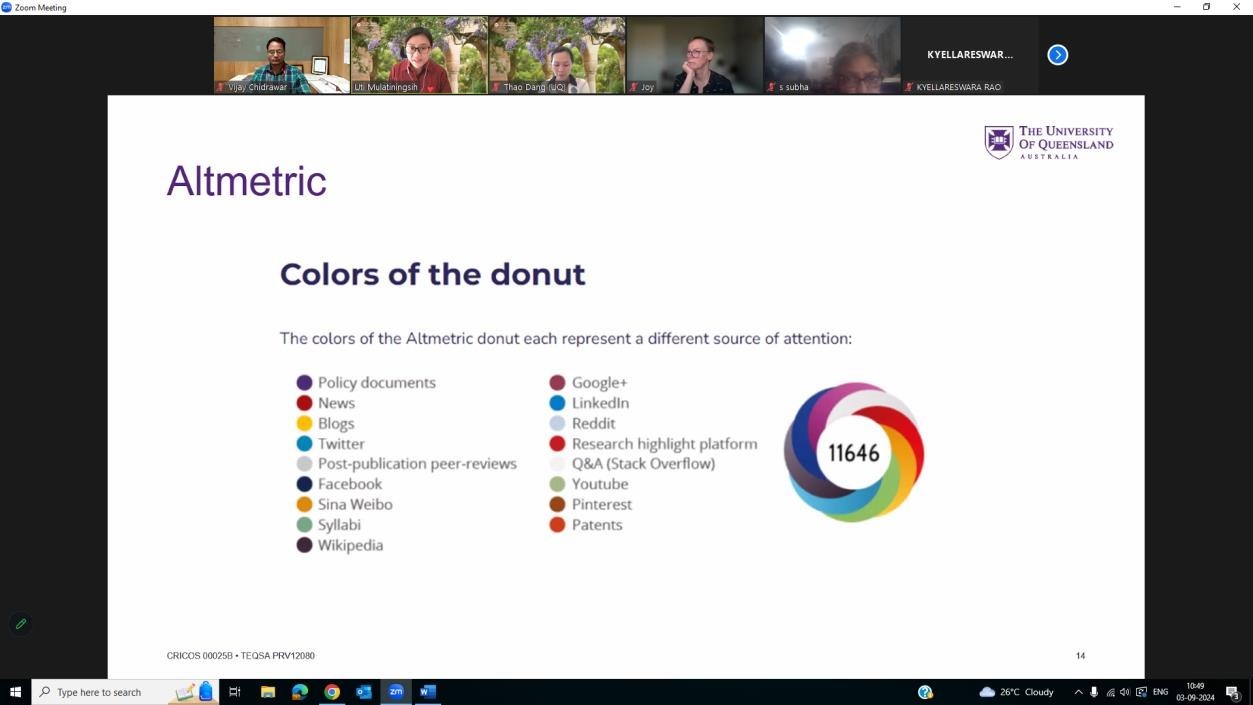Click 'CRICOS 00025B • TEQSA PRV12080' footer text

241,656
